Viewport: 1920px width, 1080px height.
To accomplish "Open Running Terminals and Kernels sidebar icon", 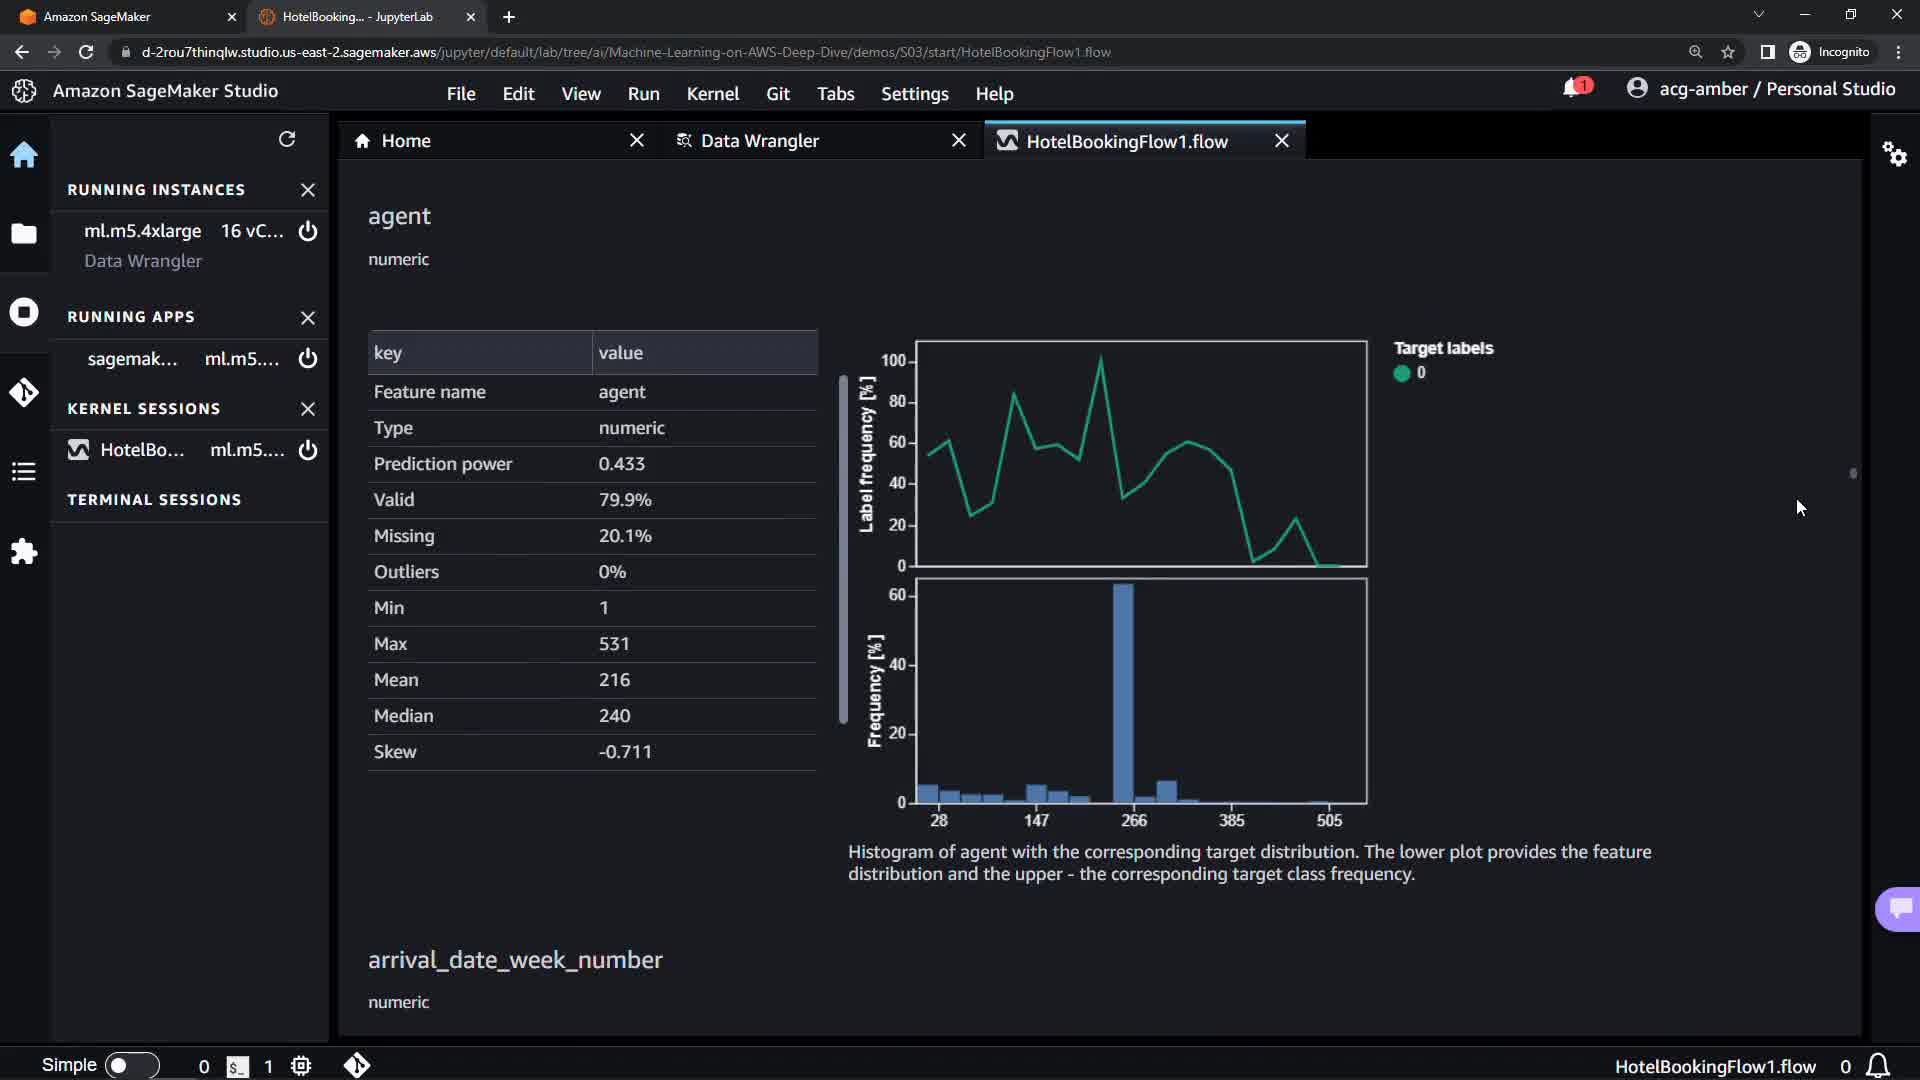I will pyautogui.click(x=24, y=312).
